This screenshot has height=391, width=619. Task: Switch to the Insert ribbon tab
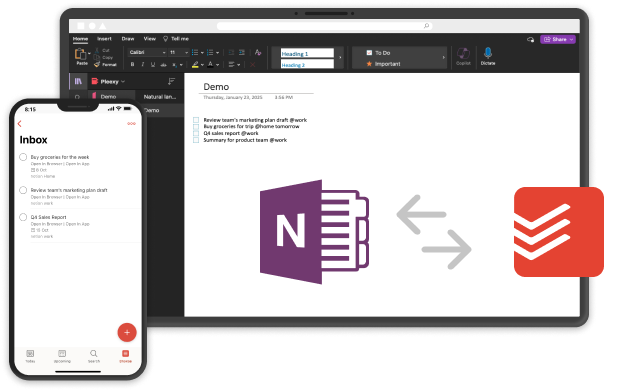tap(104, 39)
